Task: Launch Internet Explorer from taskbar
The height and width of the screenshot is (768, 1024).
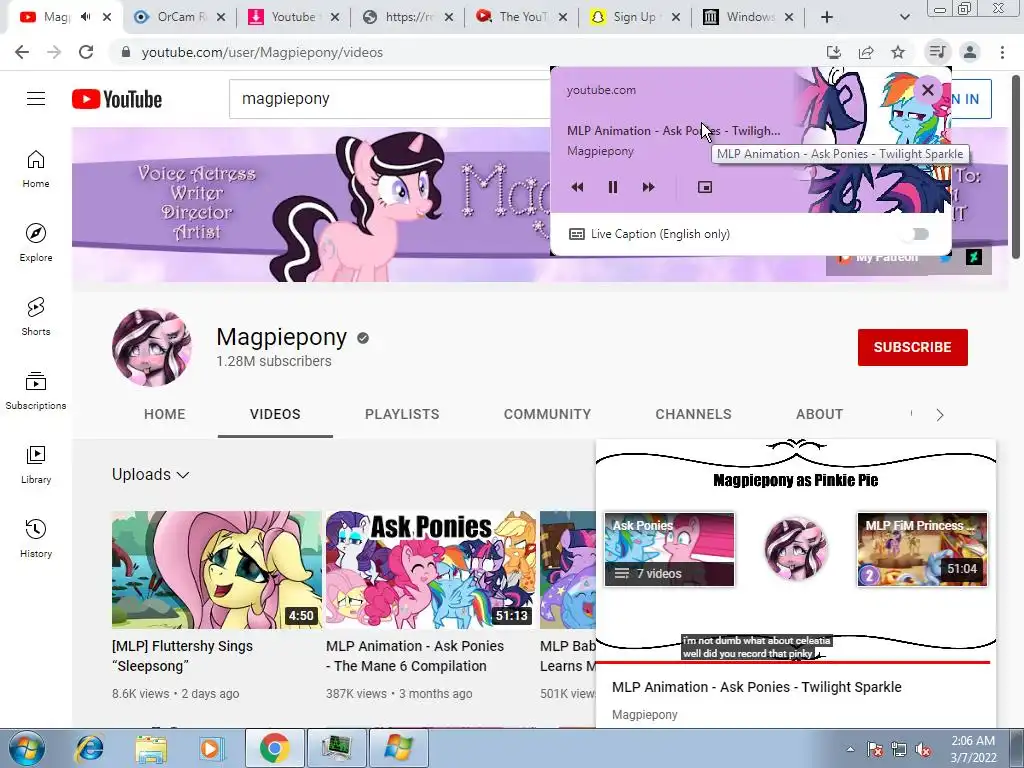Action: pyautogui.click(x=89, y=748)
